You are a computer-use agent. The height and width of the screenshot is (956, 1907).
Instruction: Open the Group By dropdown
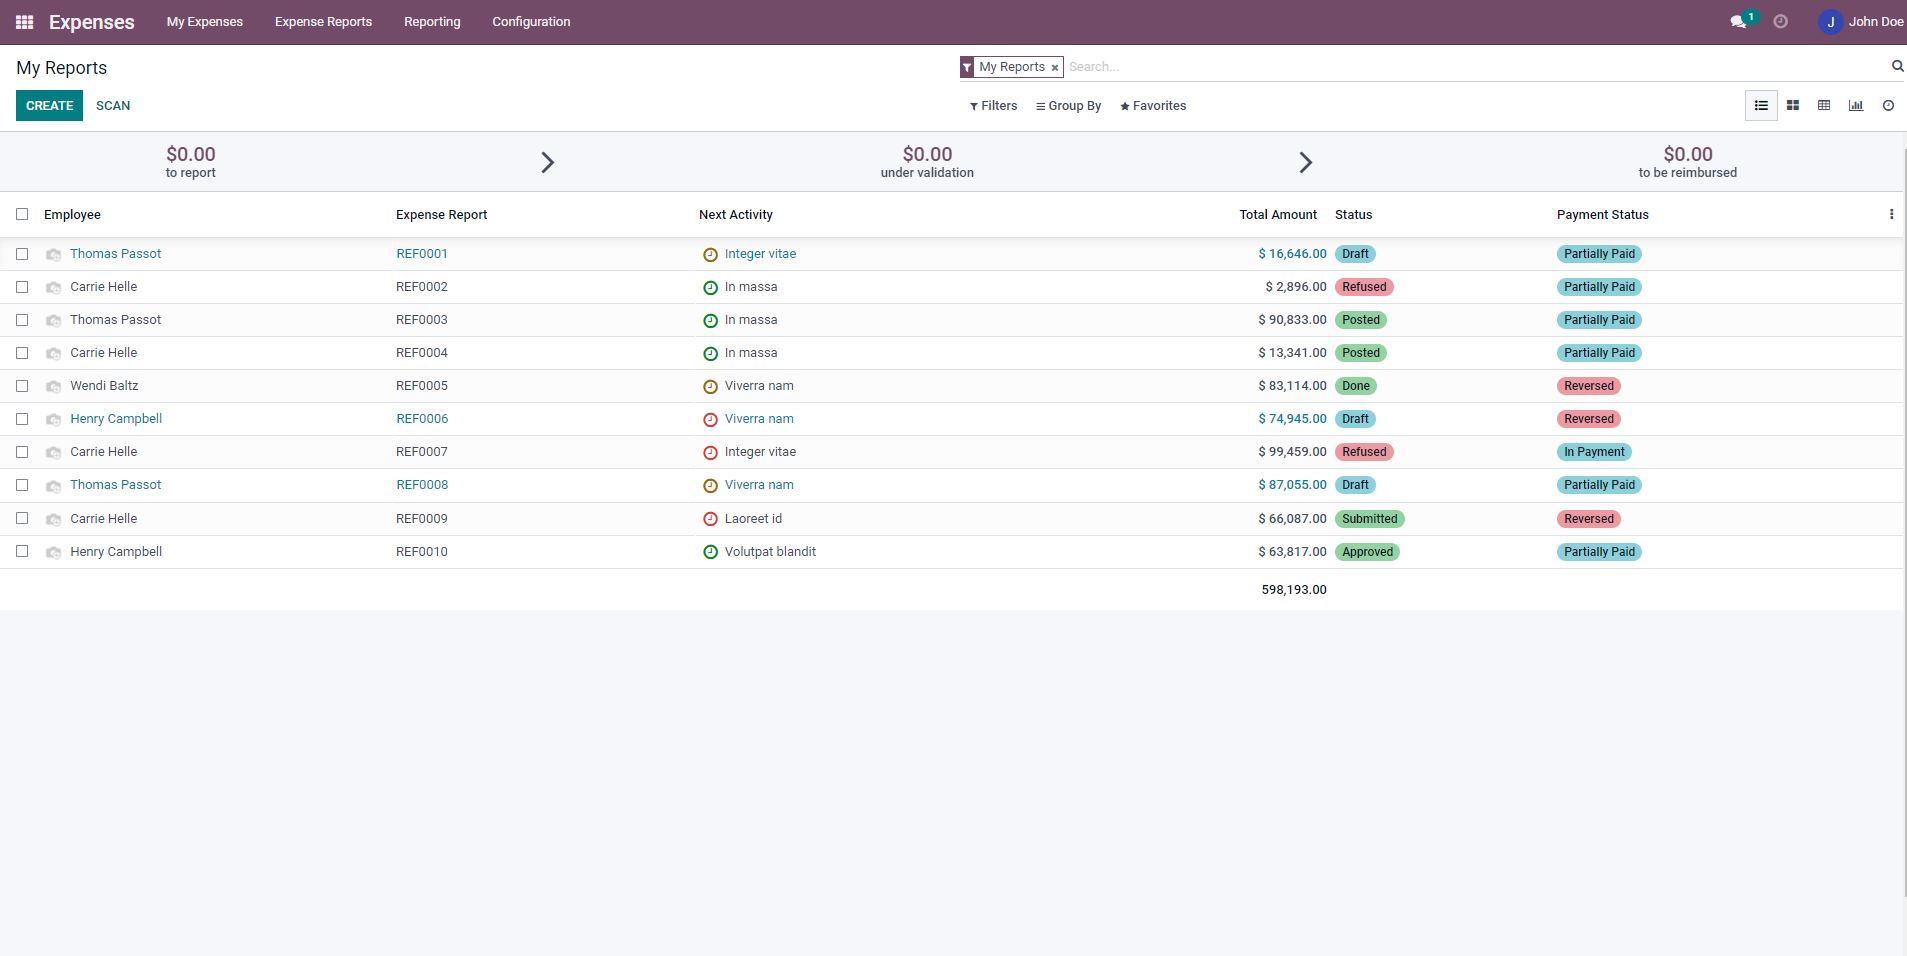[1068, 106]
